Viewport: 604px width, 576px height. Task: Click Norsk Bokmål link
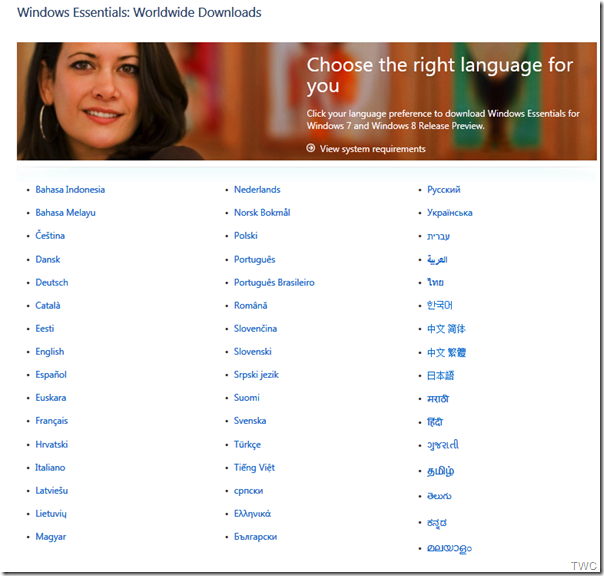click(262, 213)
